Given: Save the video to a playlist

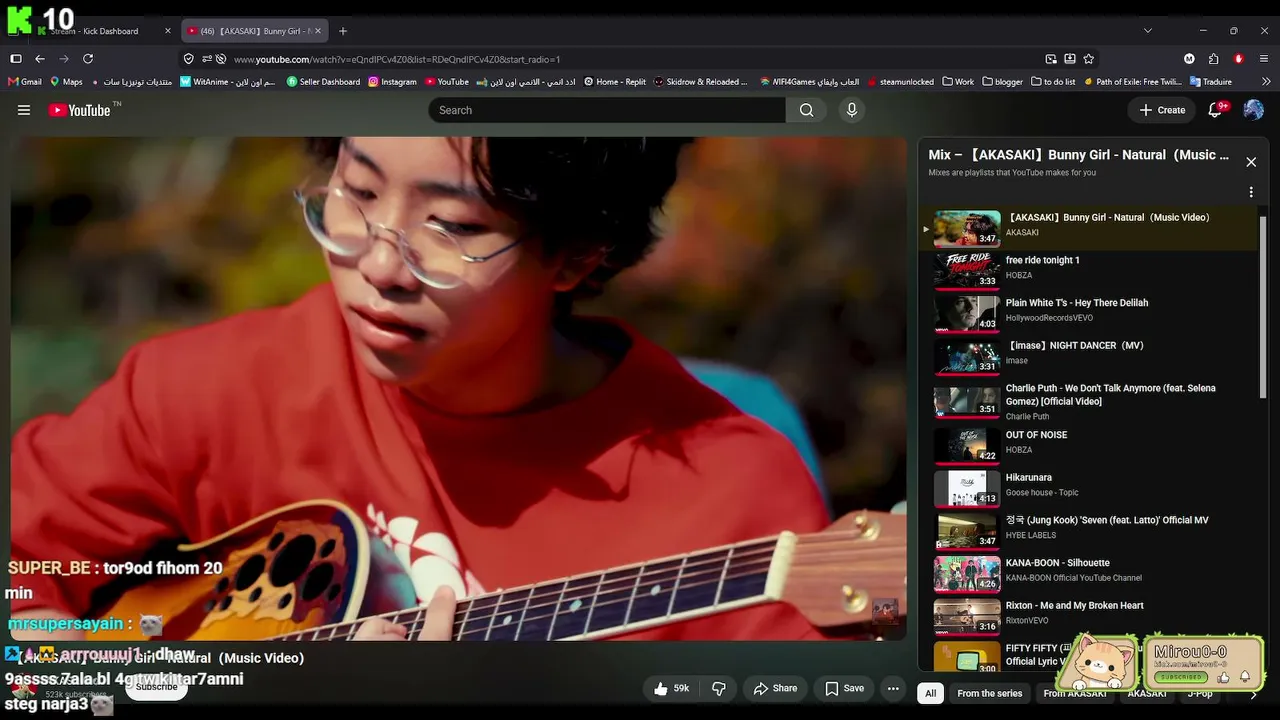Looking at the screenshot, I should click(844, 688).
